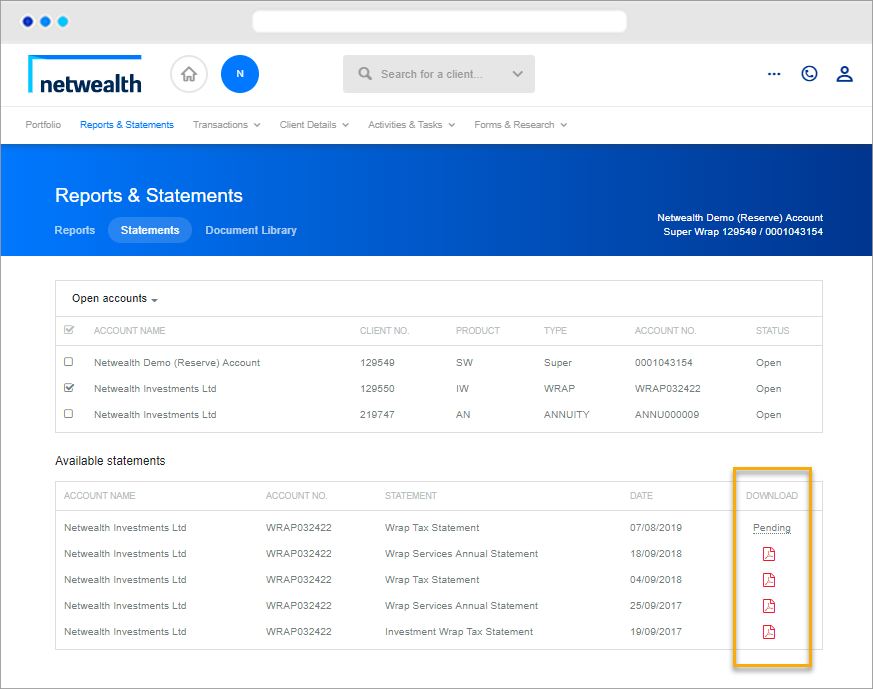Select Reports & Statements in navigation
The width and height of the screenshot is (873, 689).
coord(127,125)
